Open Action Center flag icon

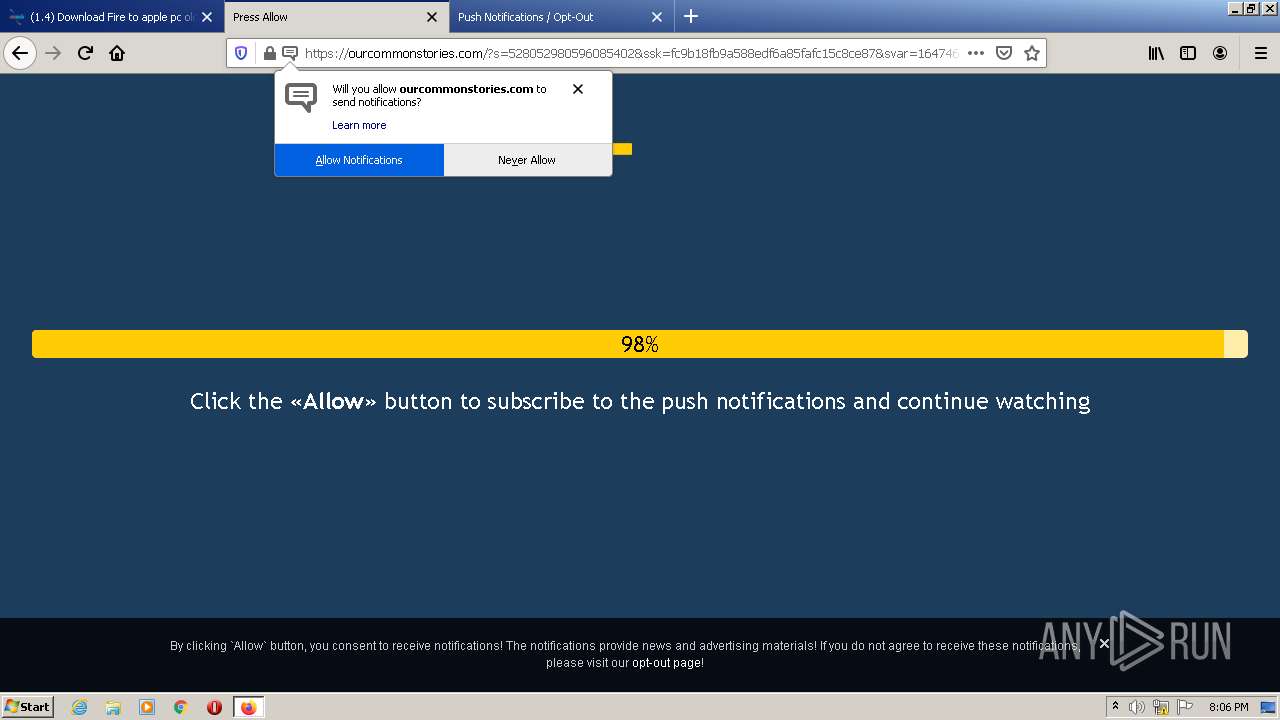pyautogui.click(x=1185, y=707)
